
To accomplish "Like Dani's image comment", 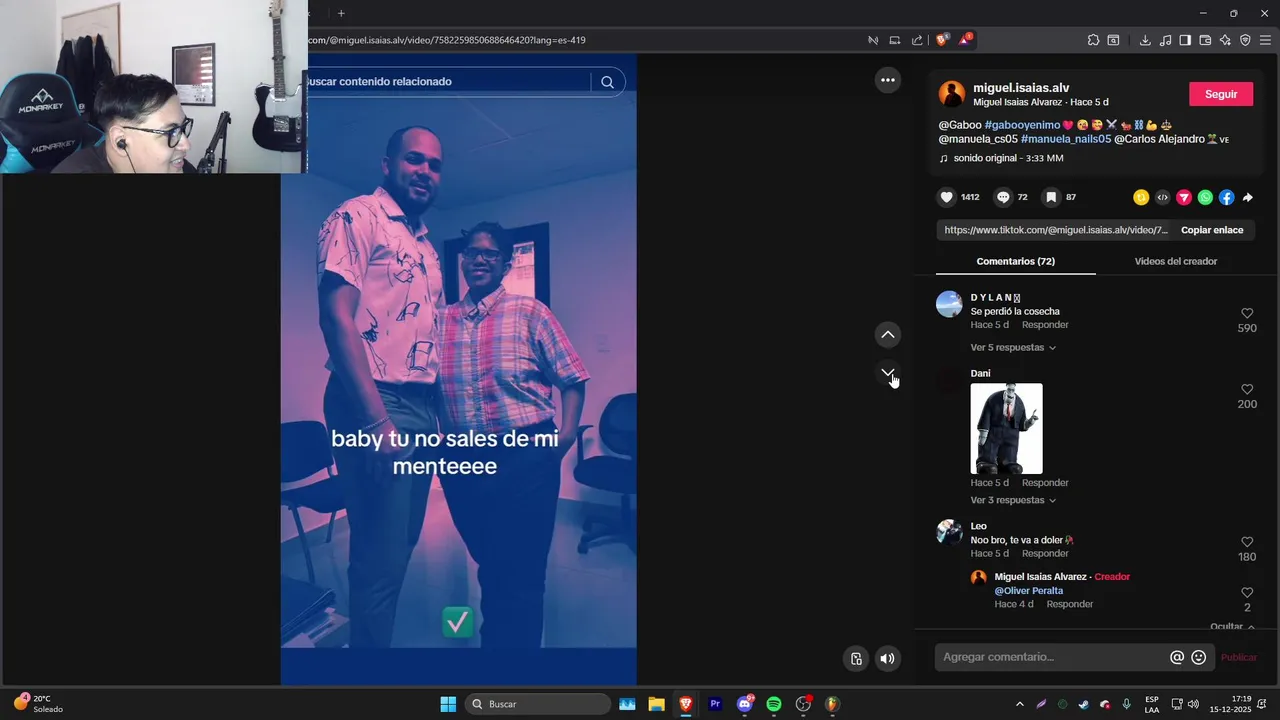I will 1247,389.
